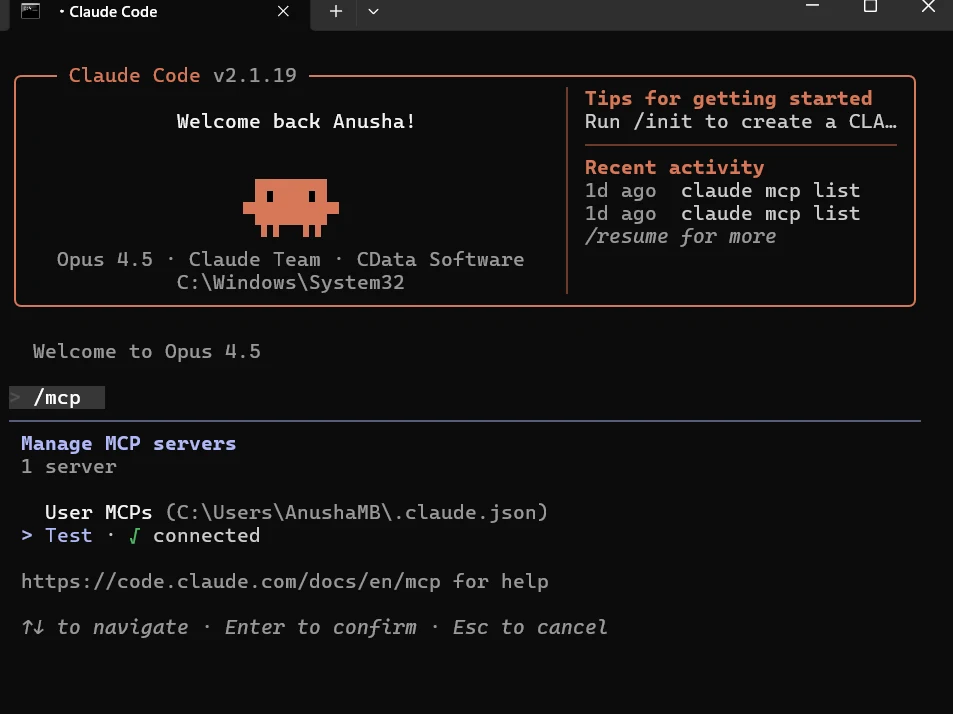The height and width of the screenshot is (714, 953).
Task: Click the '/resume for more' text
Action: click(x=680, y=237)
